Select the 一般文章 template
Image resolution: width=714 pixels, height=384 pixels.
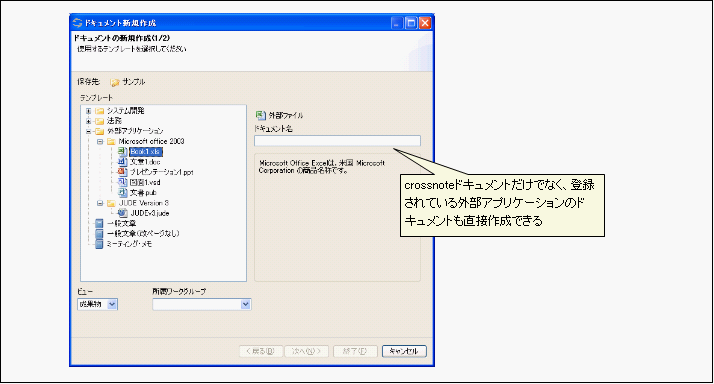click(x=121, y=223)
